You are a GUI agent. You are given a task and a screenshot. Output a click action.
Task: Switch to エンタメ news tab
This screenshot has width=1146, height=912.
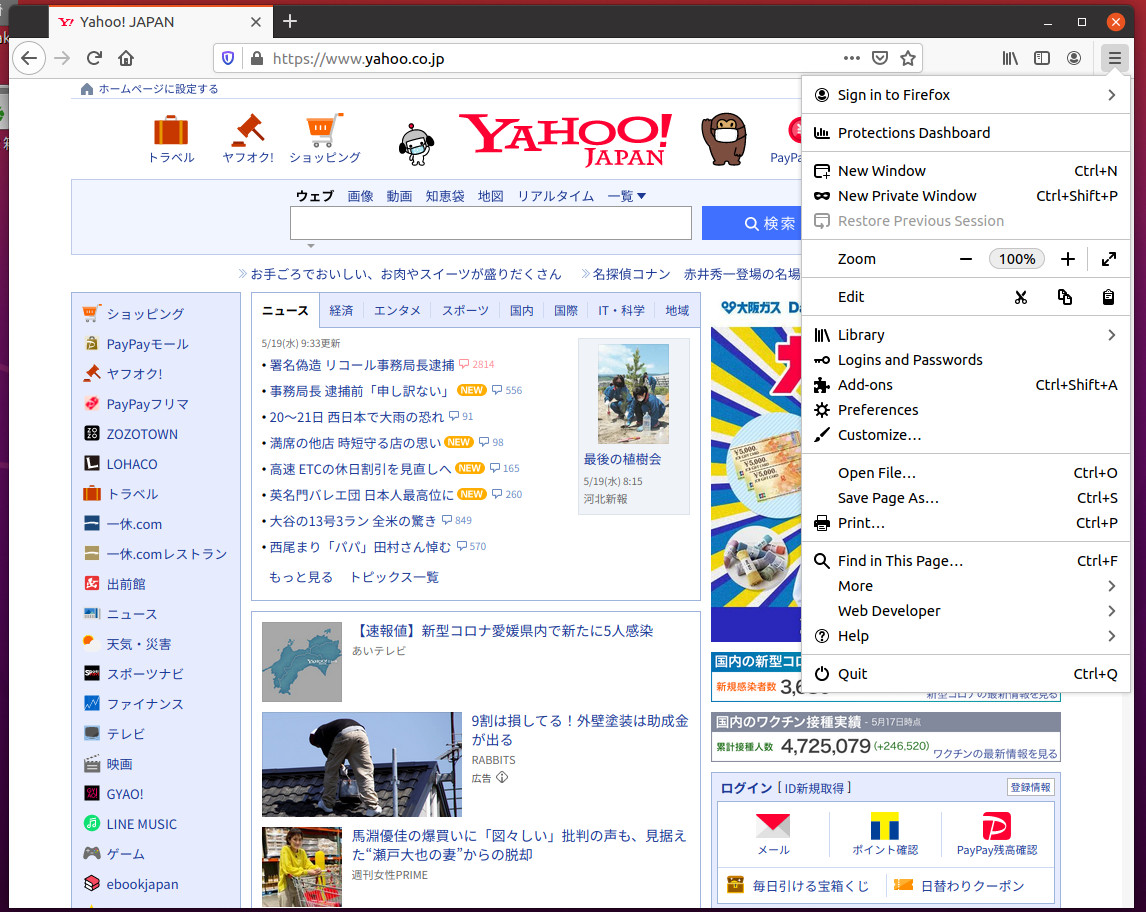[398, 311]
